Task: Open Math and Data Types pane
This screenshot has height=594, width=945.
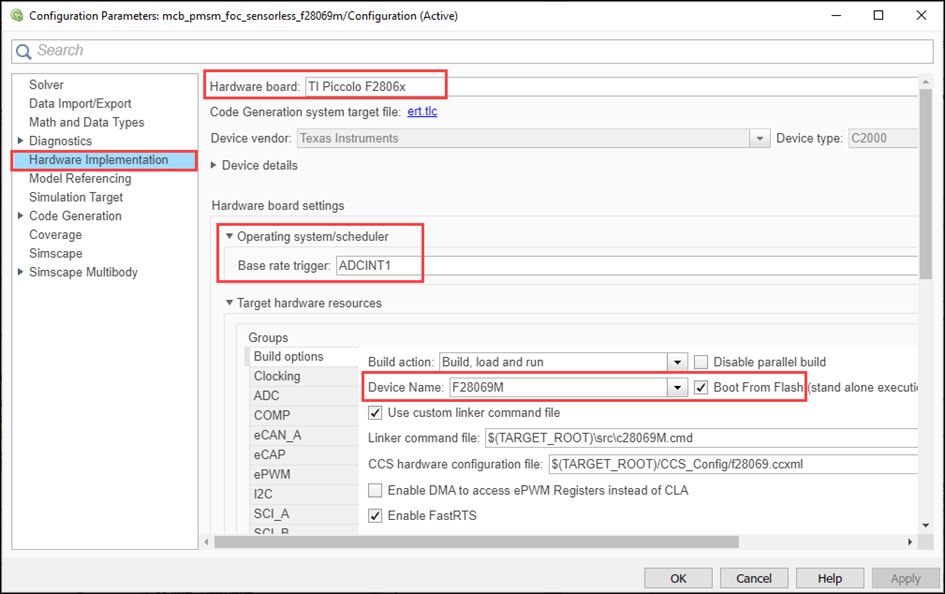Action: [x=86, y=122]
